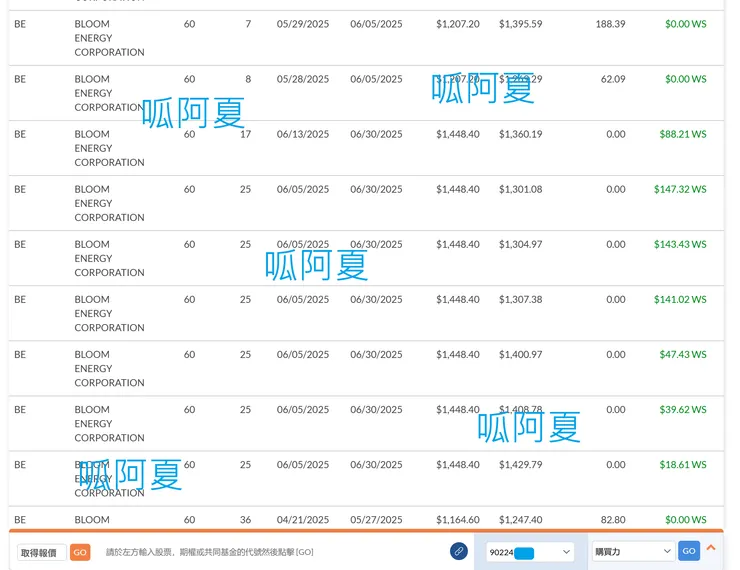Viewport: 740px width, 570px height.
Task: Select the $1,164.60 cell
Action: [x=457, y=520]
